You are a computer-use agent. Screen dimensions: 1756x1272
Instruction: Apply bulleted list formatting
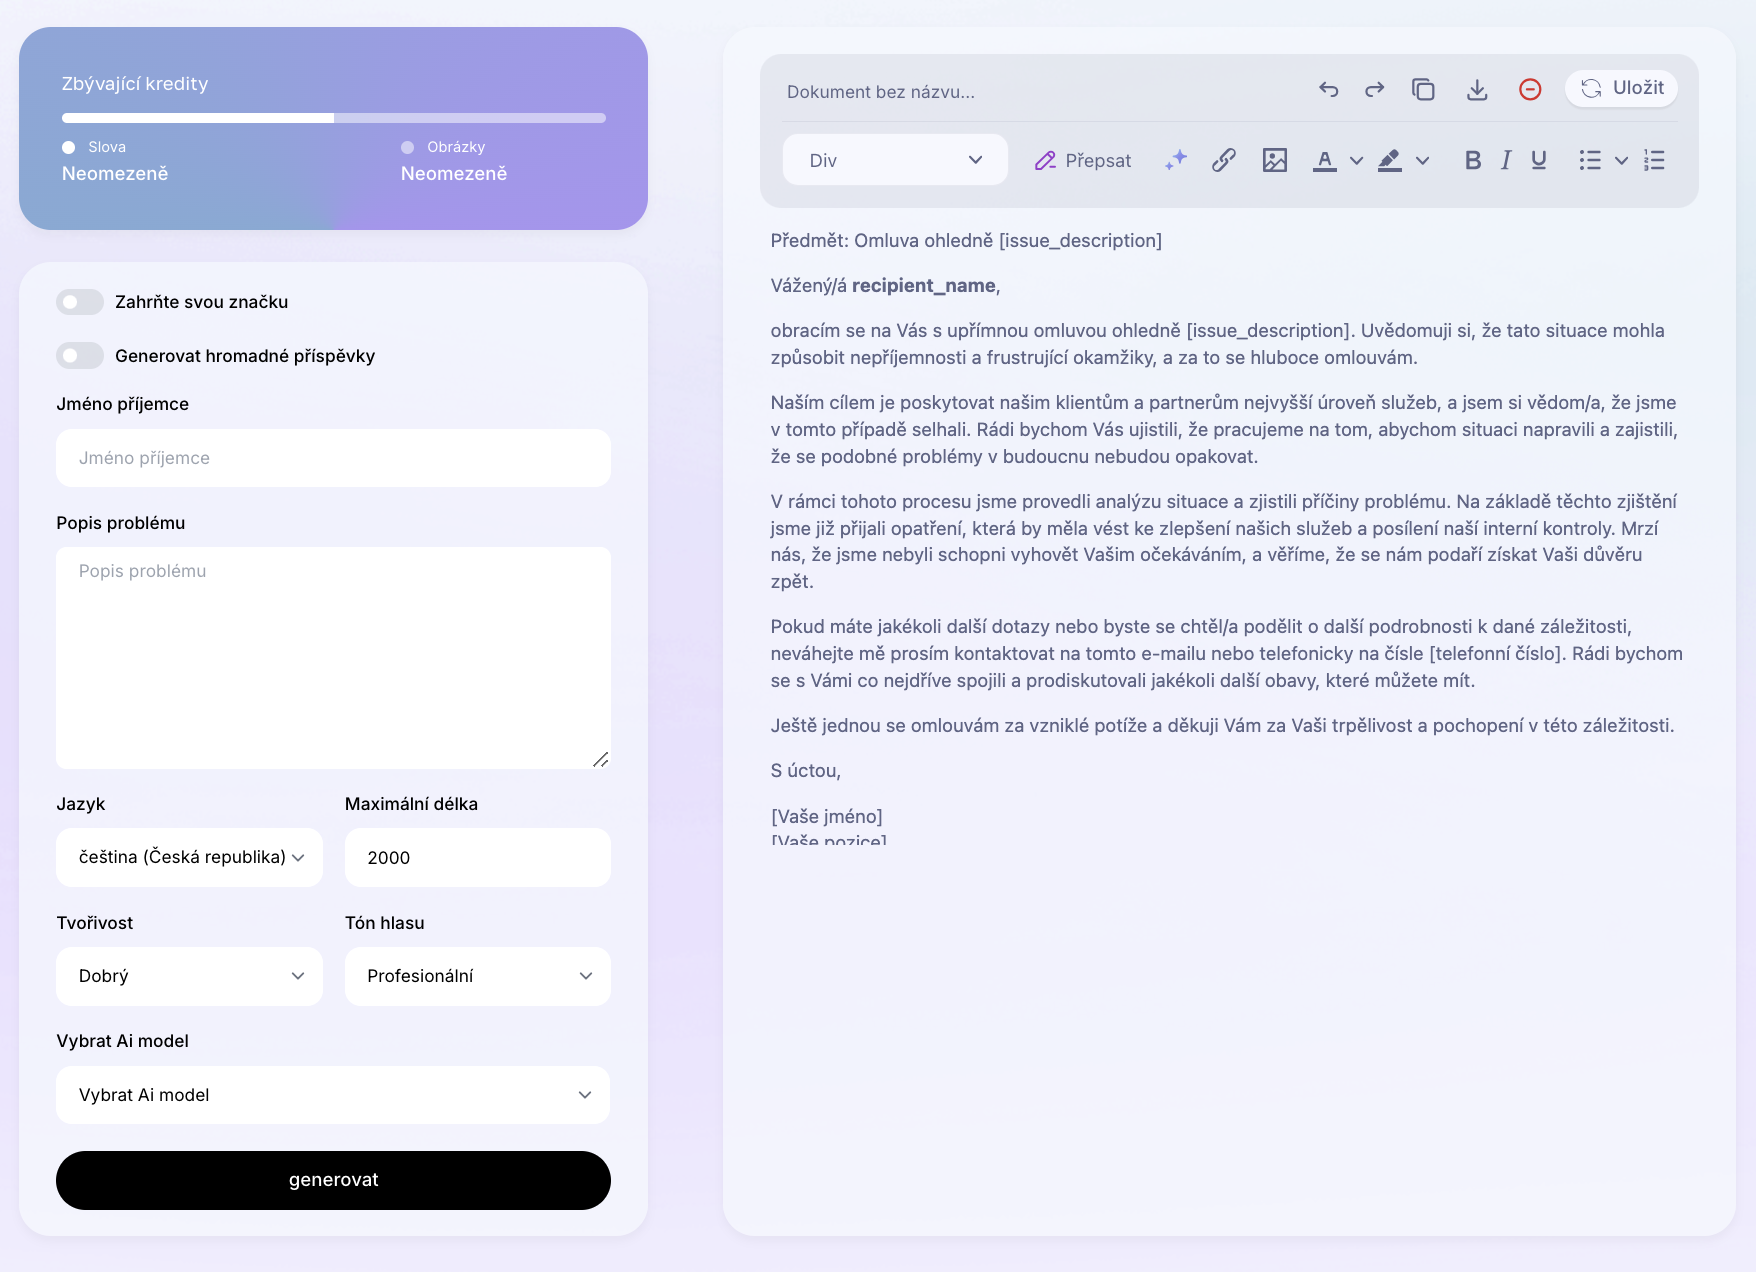(x=1590, y=160)
